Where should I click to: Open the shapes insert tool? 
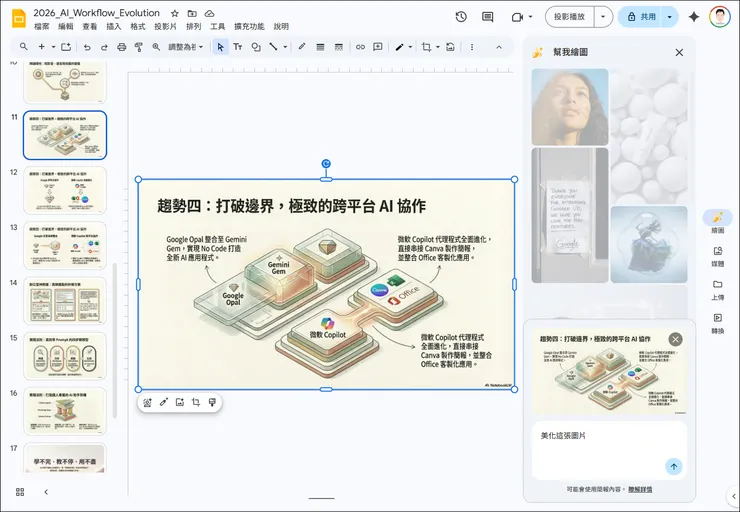(256, 47)
